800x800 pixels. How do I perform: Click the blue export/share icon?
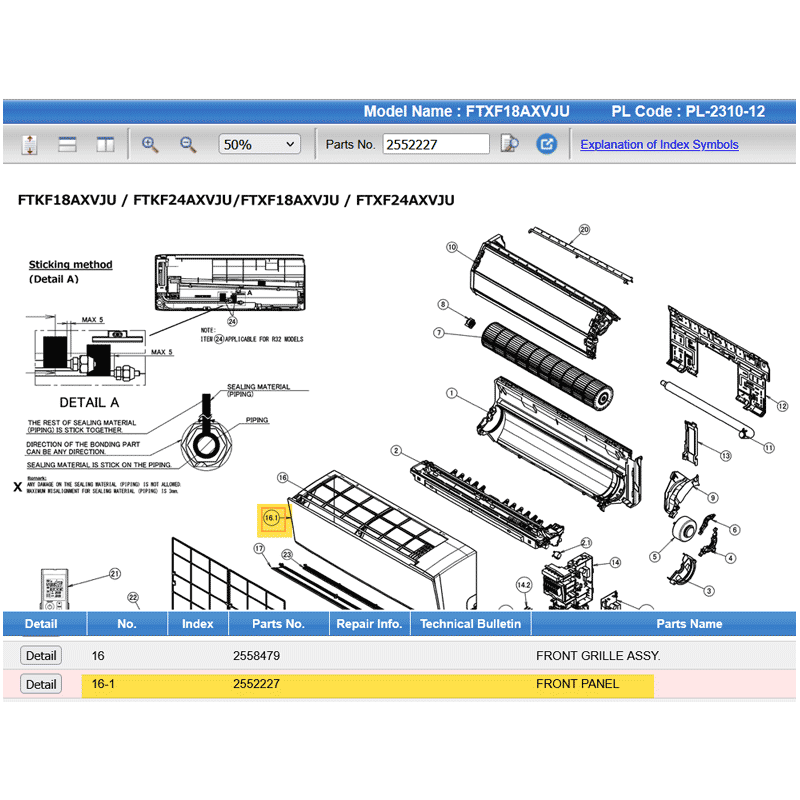546,144
